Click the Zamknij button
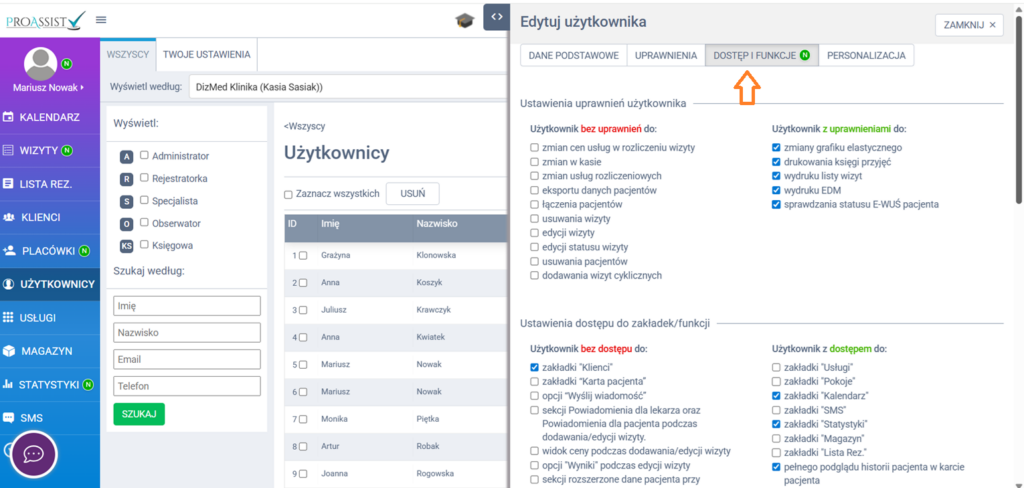 coord(968,26)
